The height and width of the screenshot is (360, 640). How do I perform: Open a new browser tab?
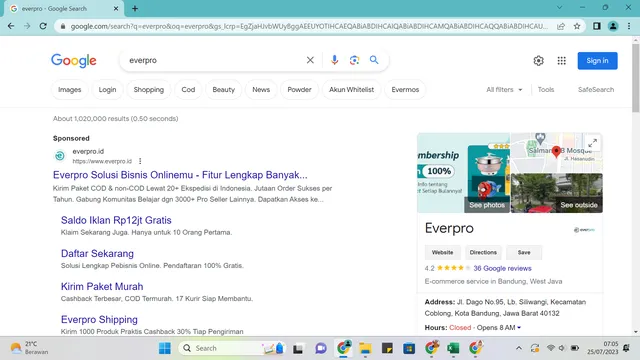135,8
